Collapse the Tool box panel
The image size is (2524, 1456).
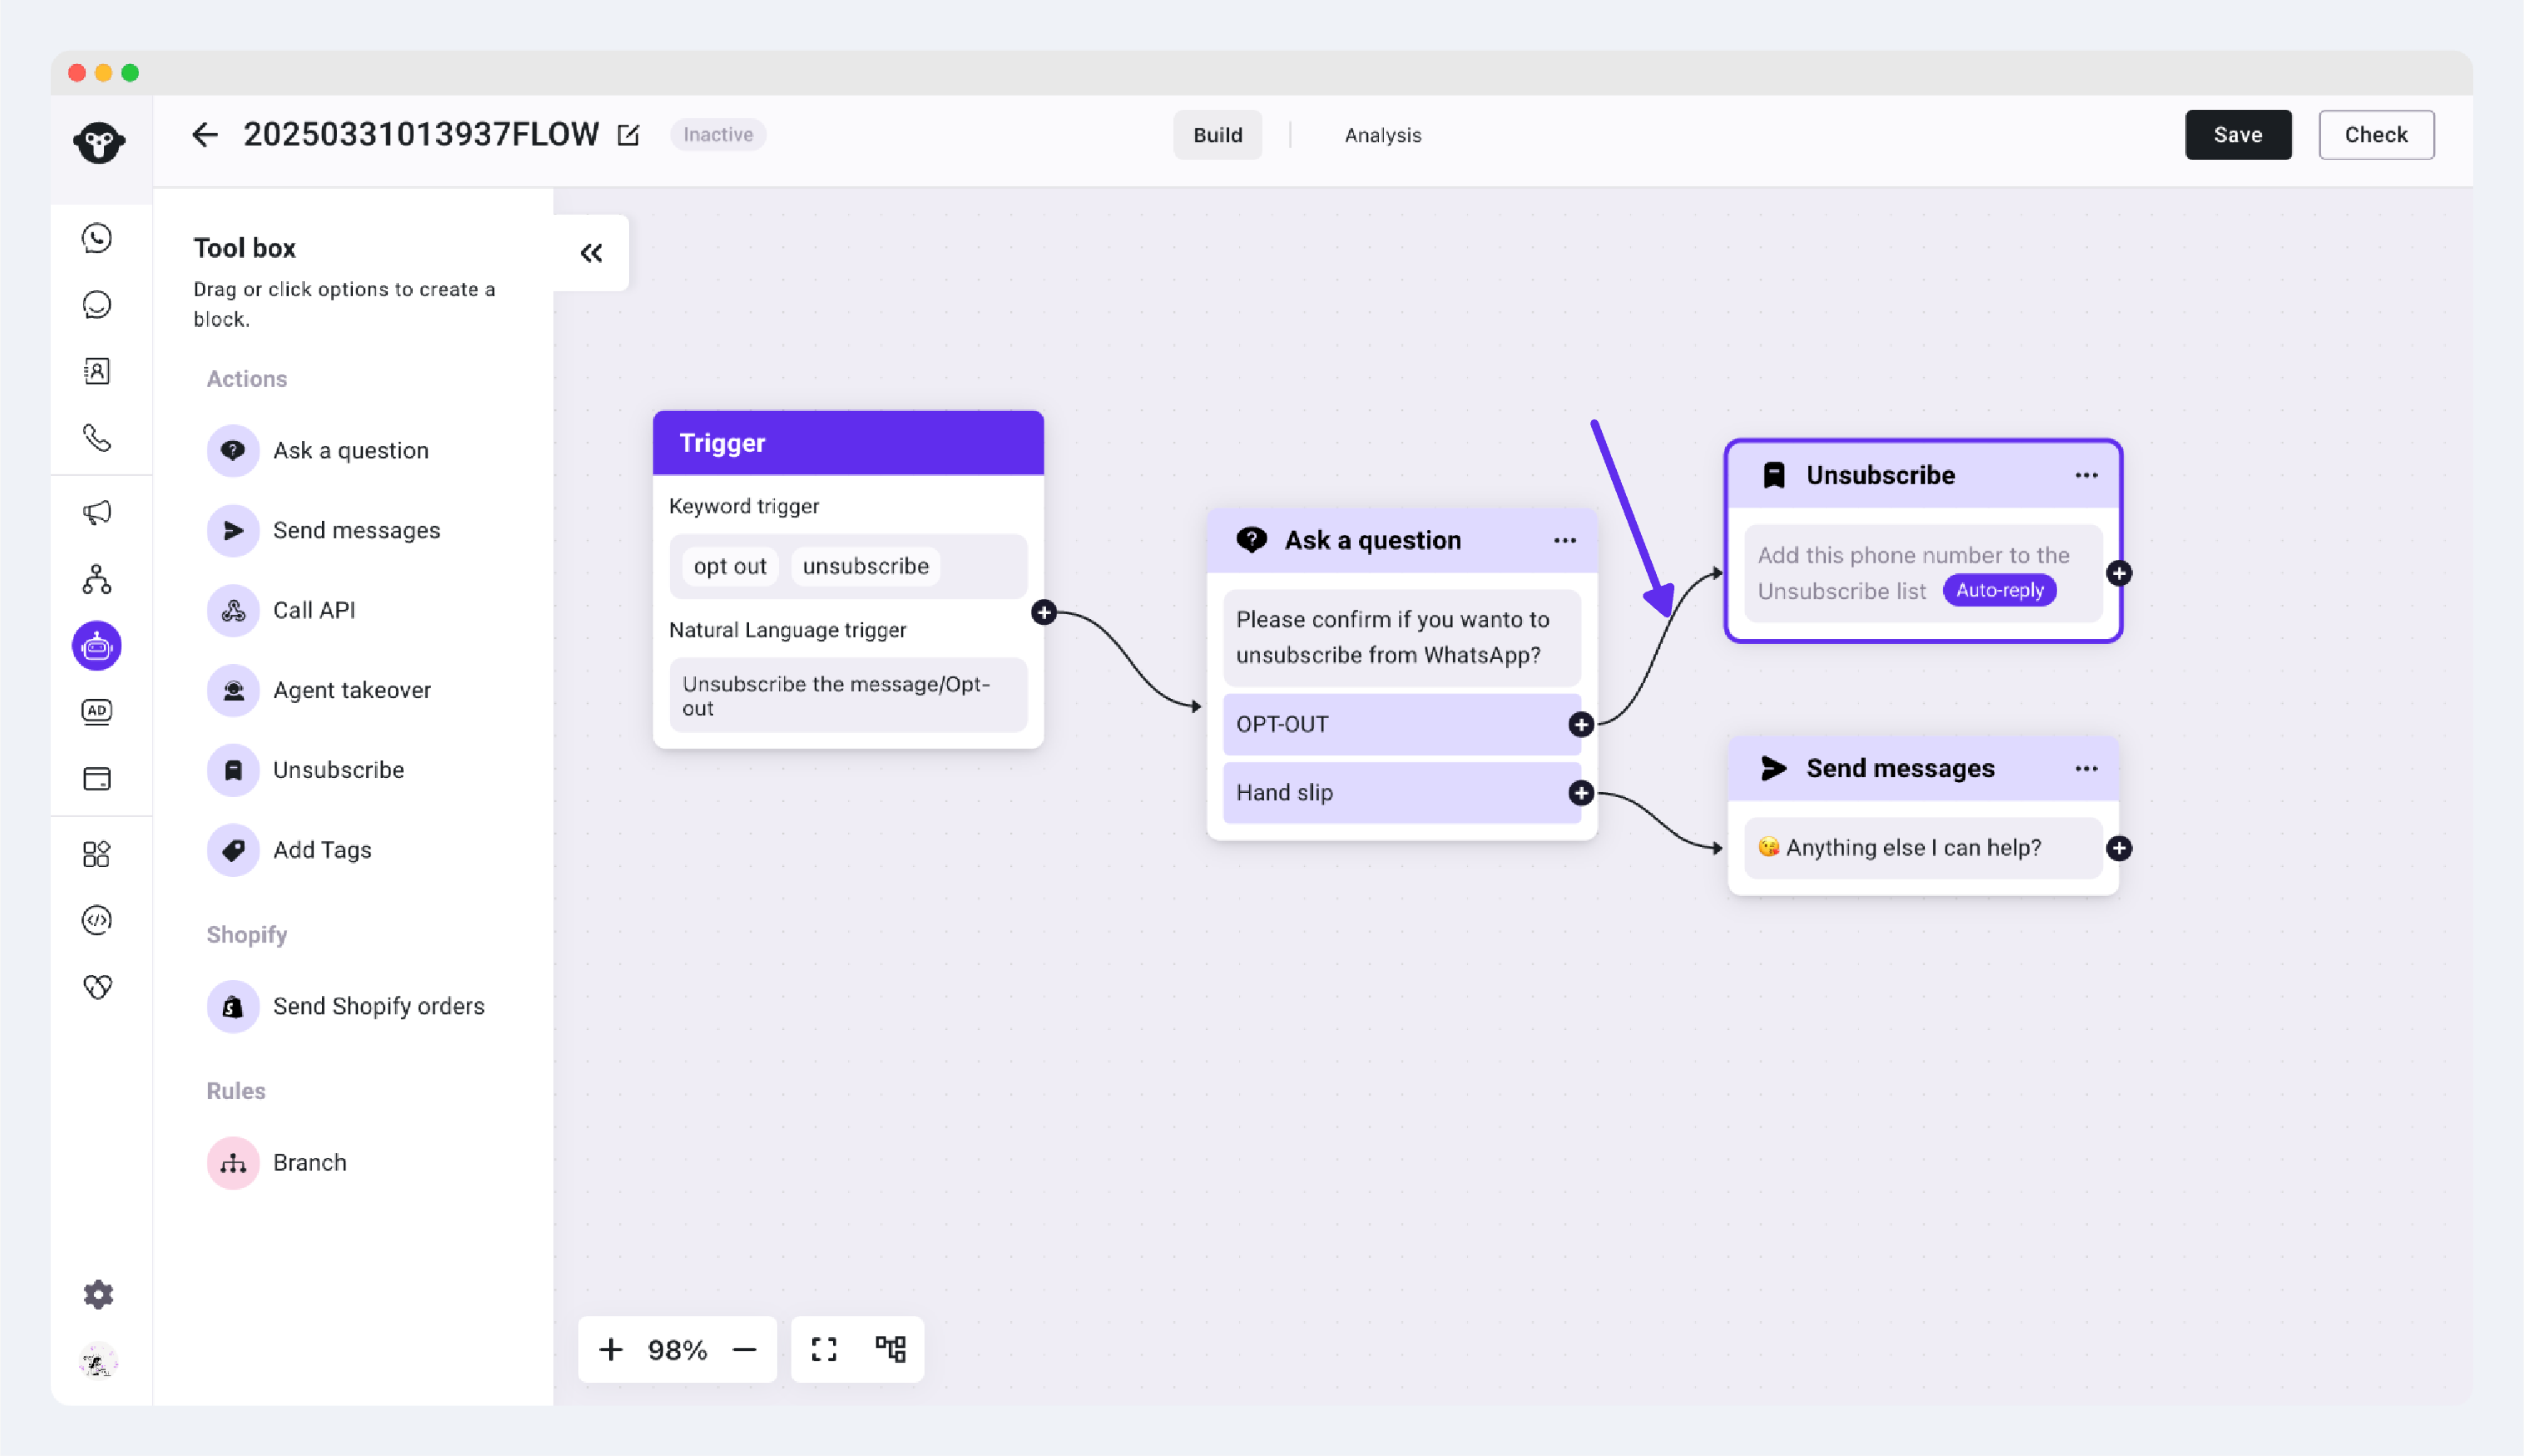[591, 253]
